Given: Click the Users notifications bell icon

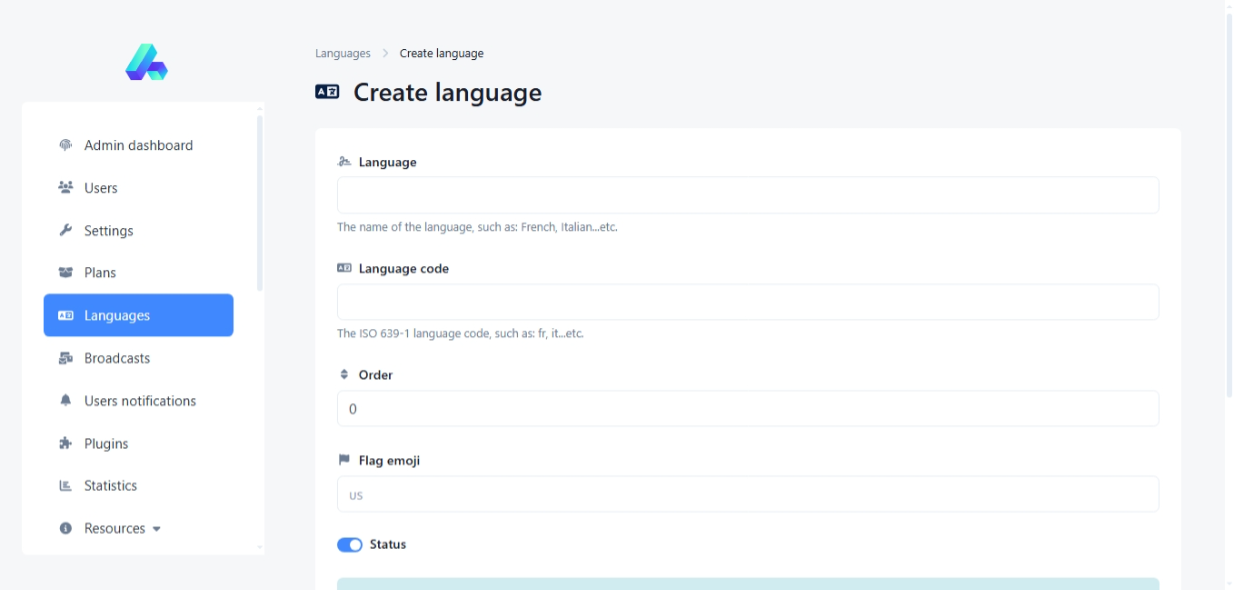Looking at the screenshot, I should tap(66, 401).
